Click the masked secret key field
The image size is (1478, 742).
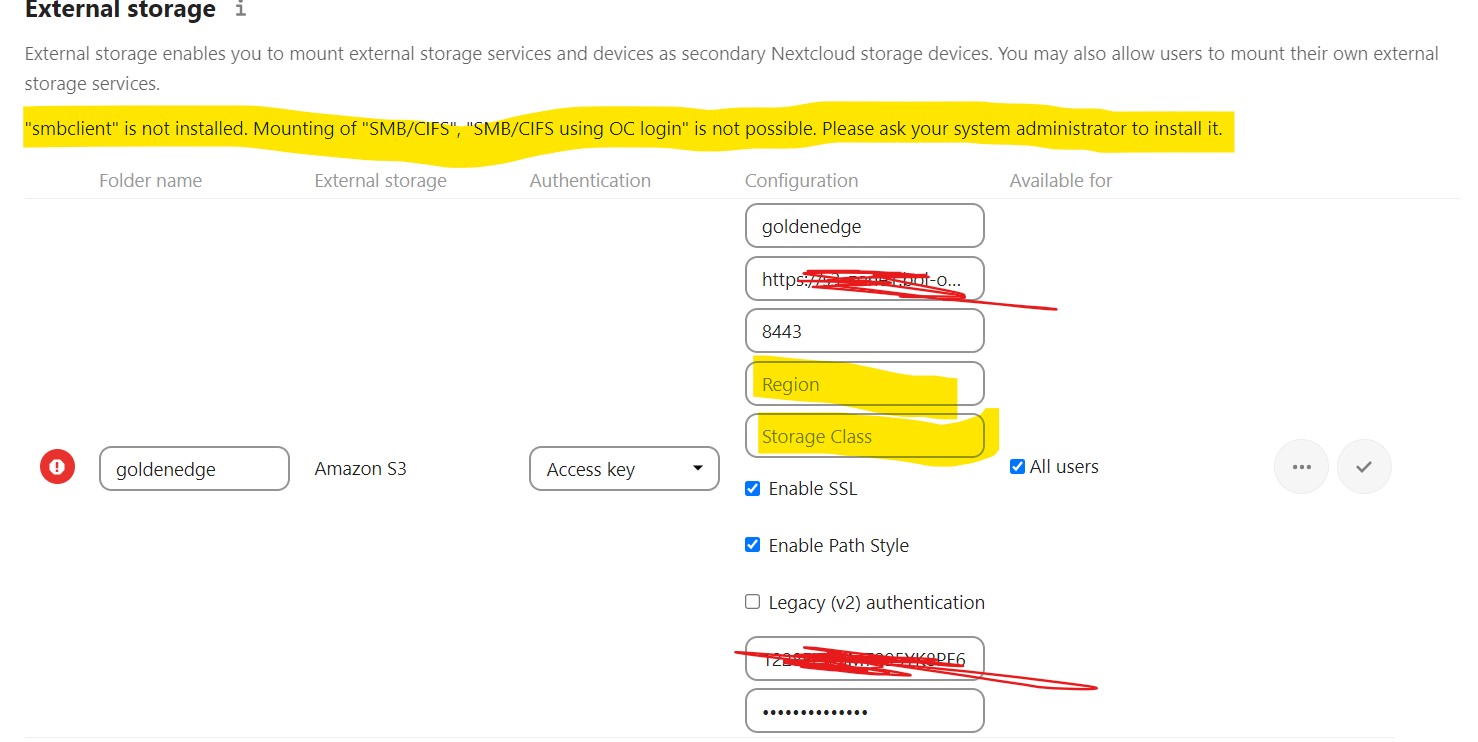(864, 711)
